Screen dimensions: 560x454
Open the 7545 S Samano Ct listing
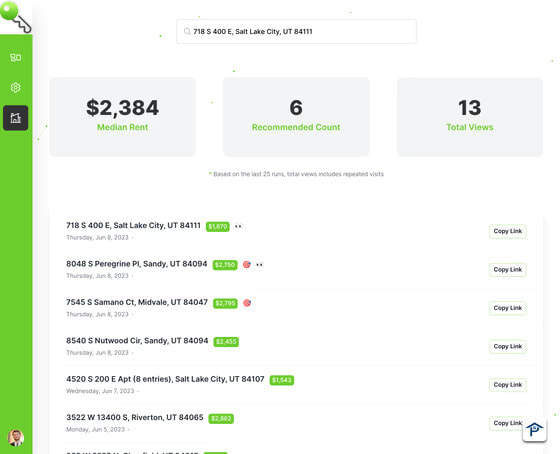[137, 302]
